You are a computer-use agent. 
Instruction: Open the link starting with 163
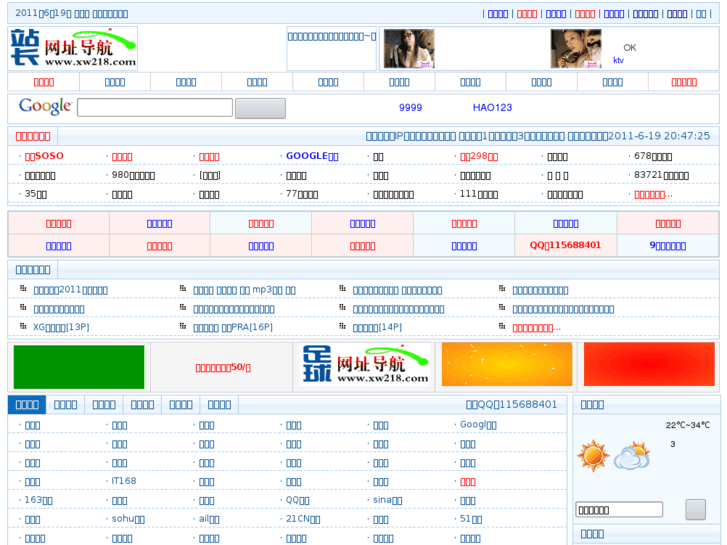point(38,500)
